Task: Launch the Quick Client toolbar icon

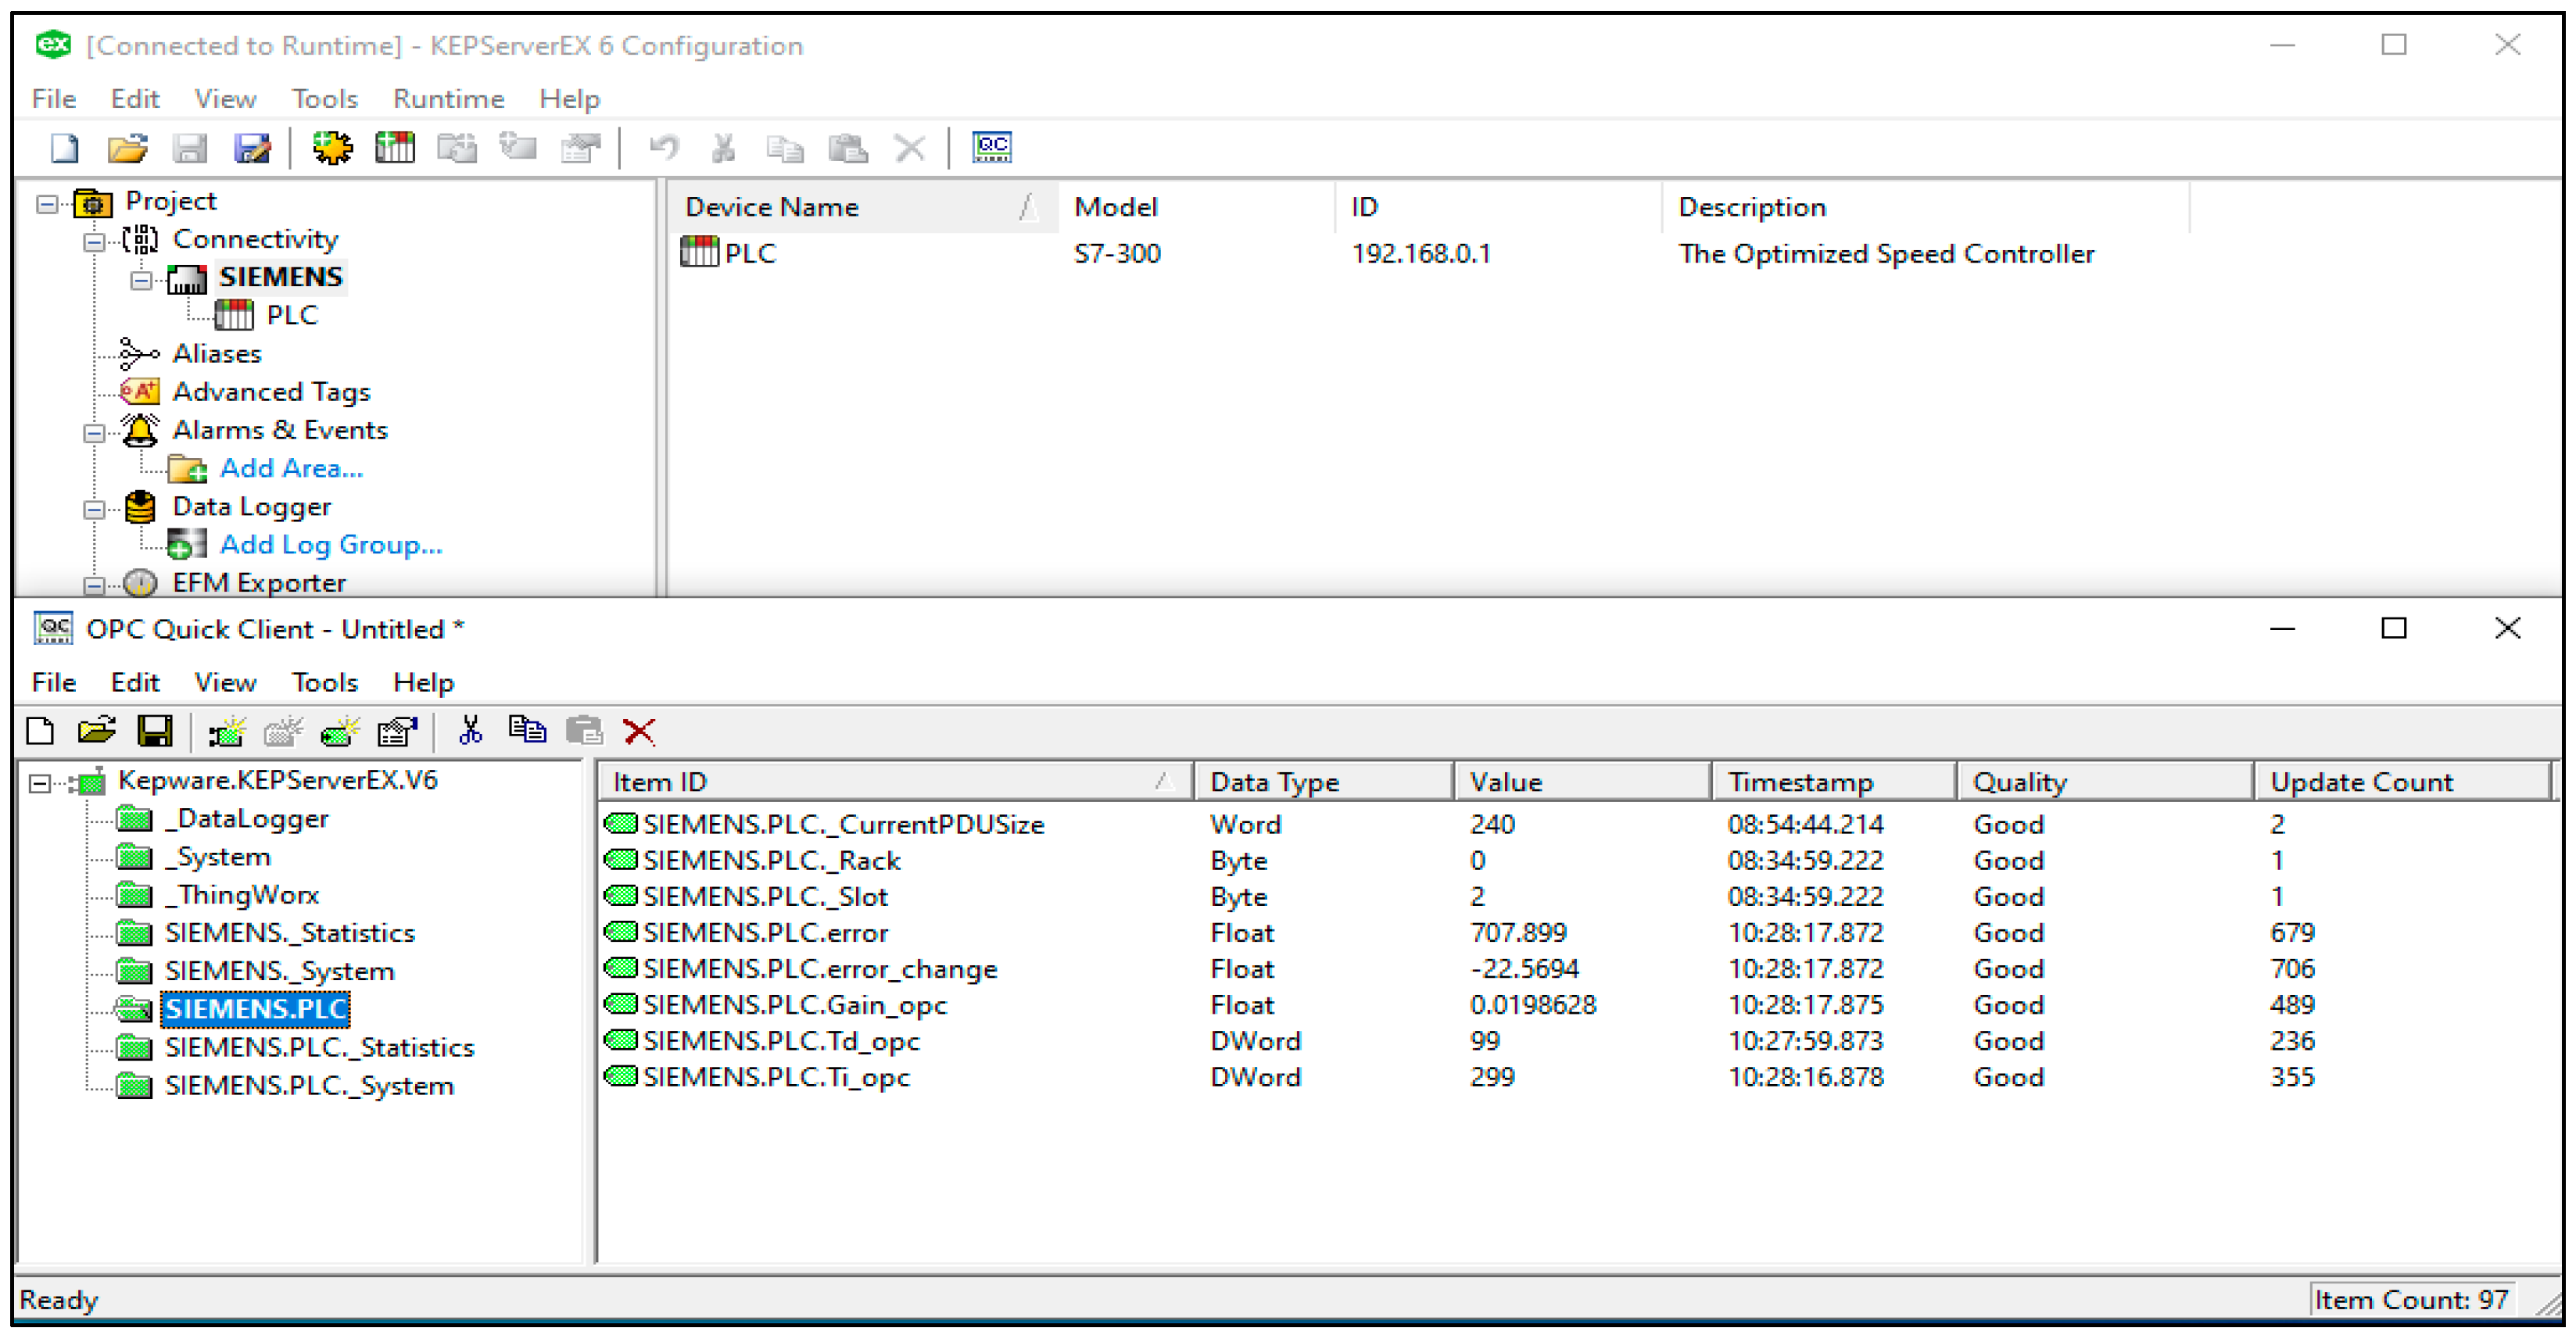Action: [x=991, y=148]
